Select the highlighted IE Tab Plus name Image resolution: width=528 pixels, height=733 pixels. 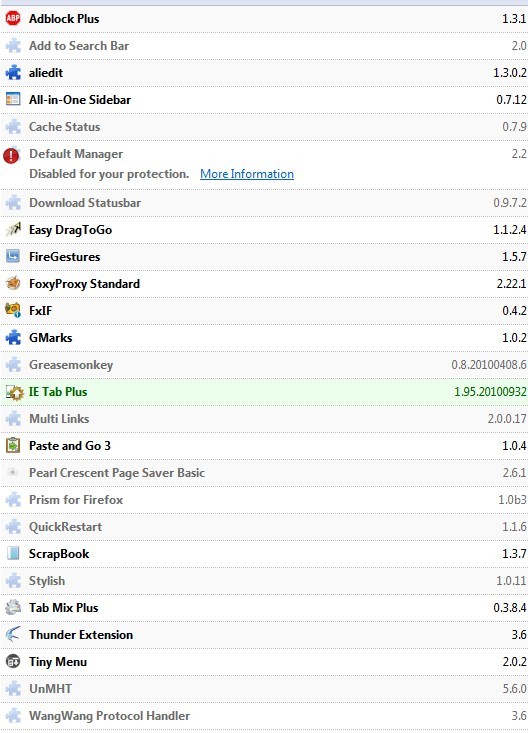(x=58, y=392)
